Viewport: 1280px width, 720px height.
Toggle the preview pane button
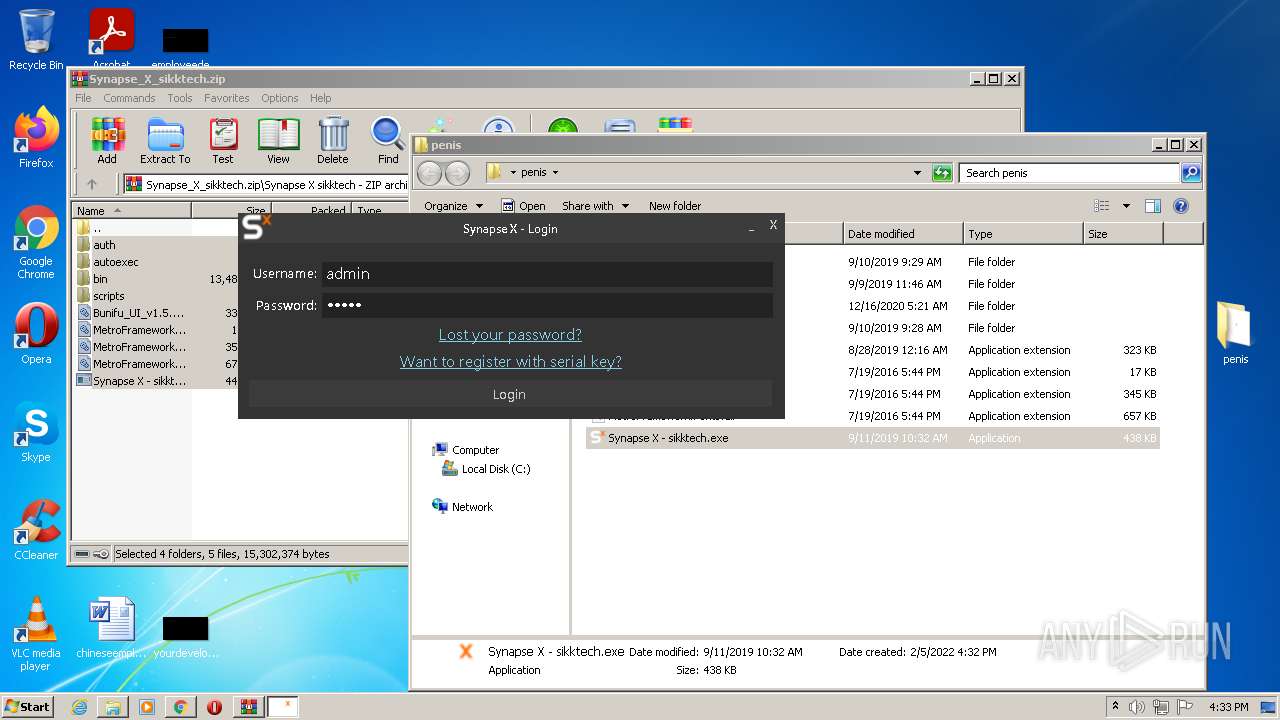1152,206
